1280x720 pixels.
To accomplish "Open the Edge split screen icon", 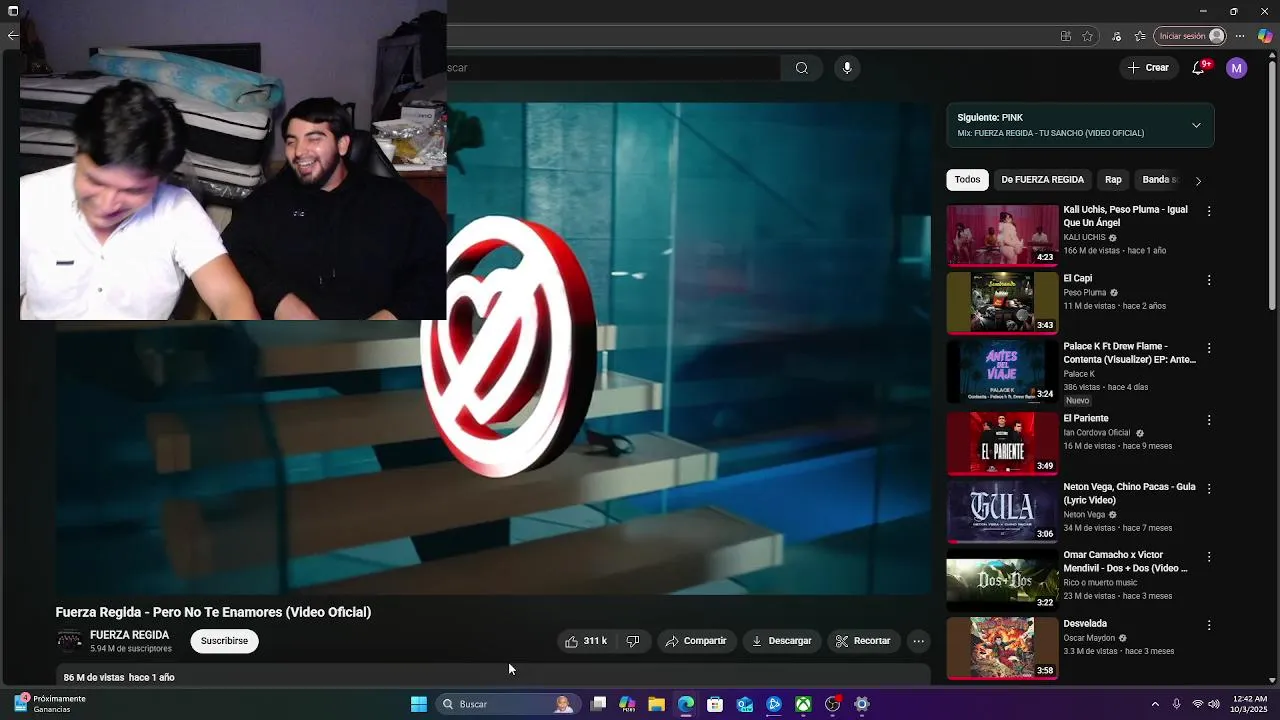I will click(1066, 36).
